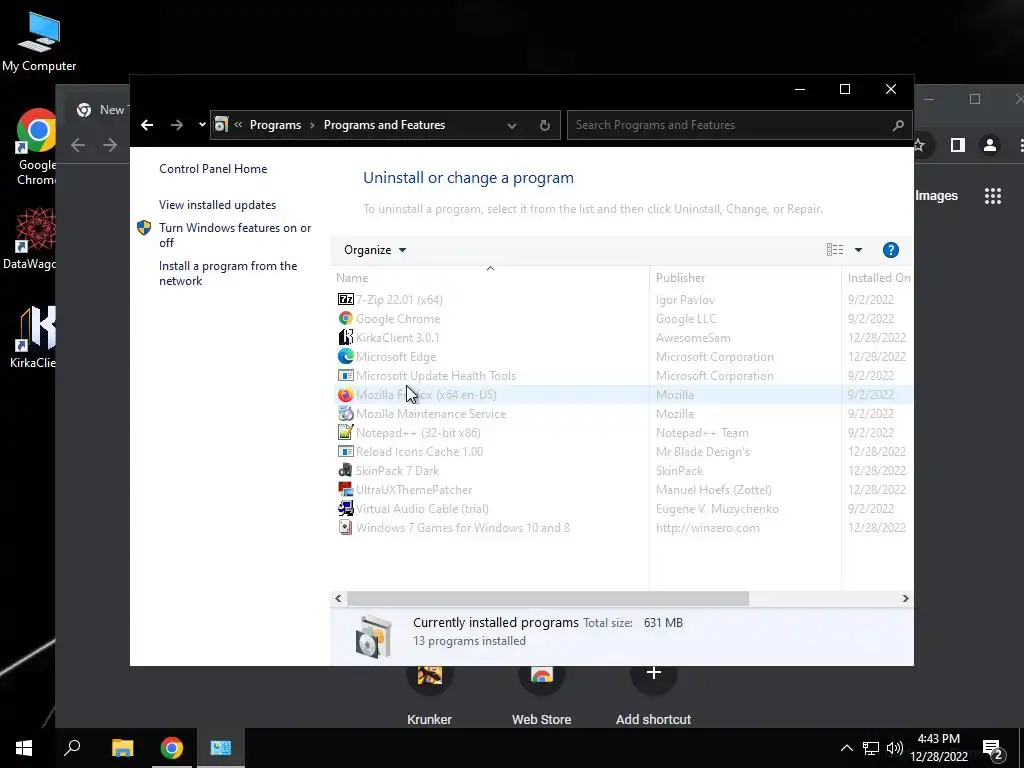Screen dimensions: 1024x768
Task: Click the Chrome taskbar icon
Action: point(172,748)
